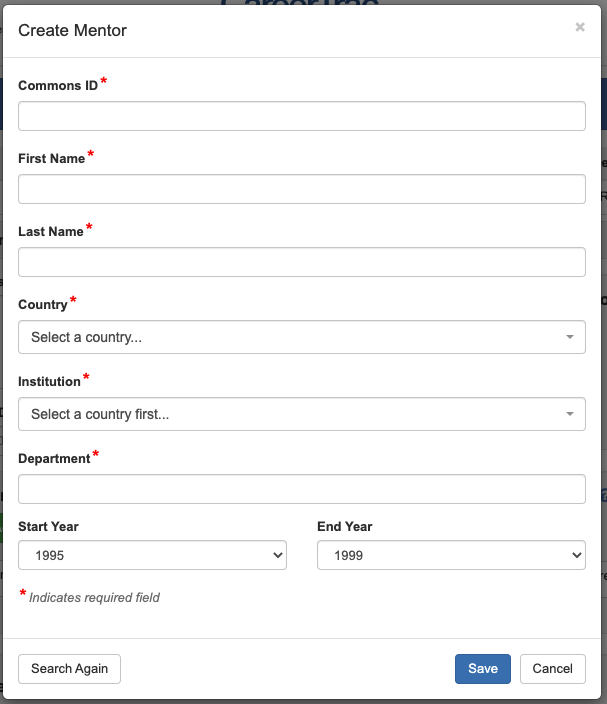The image size is (607, 704).
Task: Click the Department field label
Action: [x=54, y=459]
